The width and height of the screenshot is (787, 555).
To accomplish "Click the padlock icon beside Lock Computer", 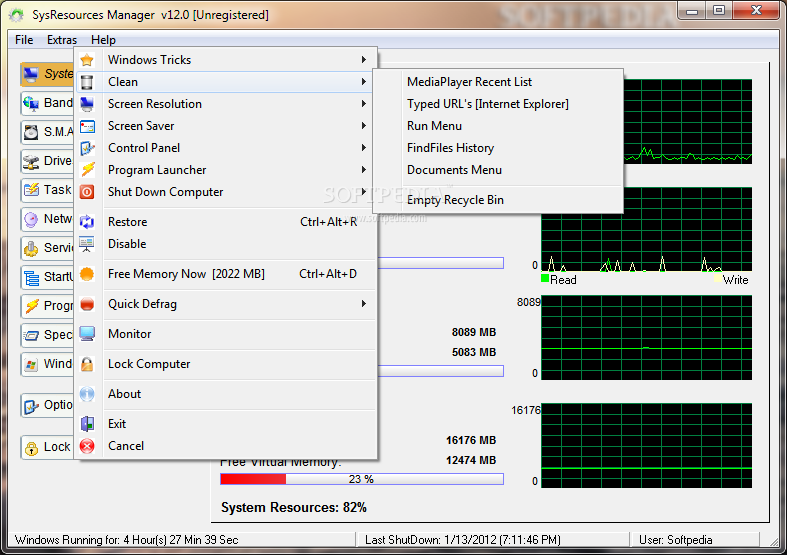I will pyautogui.click(x=87, y=364).
